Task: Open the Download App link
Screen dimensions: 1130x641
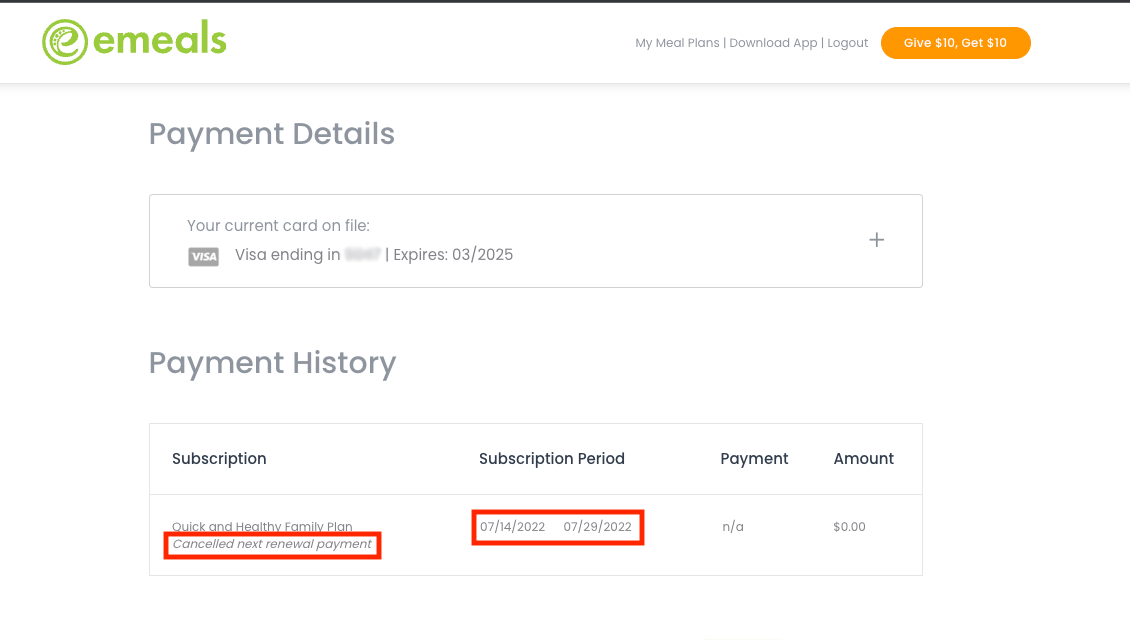Action: pos(773,43)
